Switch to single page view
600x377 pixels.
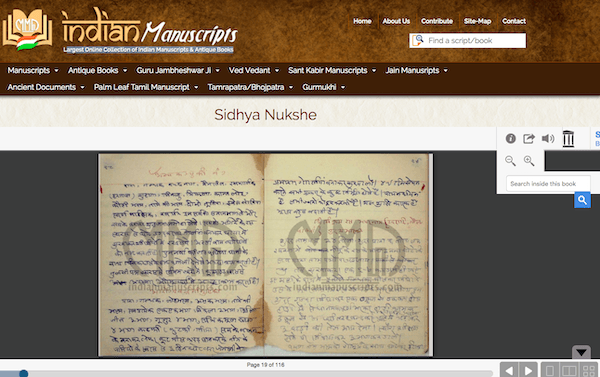(549, 370)
